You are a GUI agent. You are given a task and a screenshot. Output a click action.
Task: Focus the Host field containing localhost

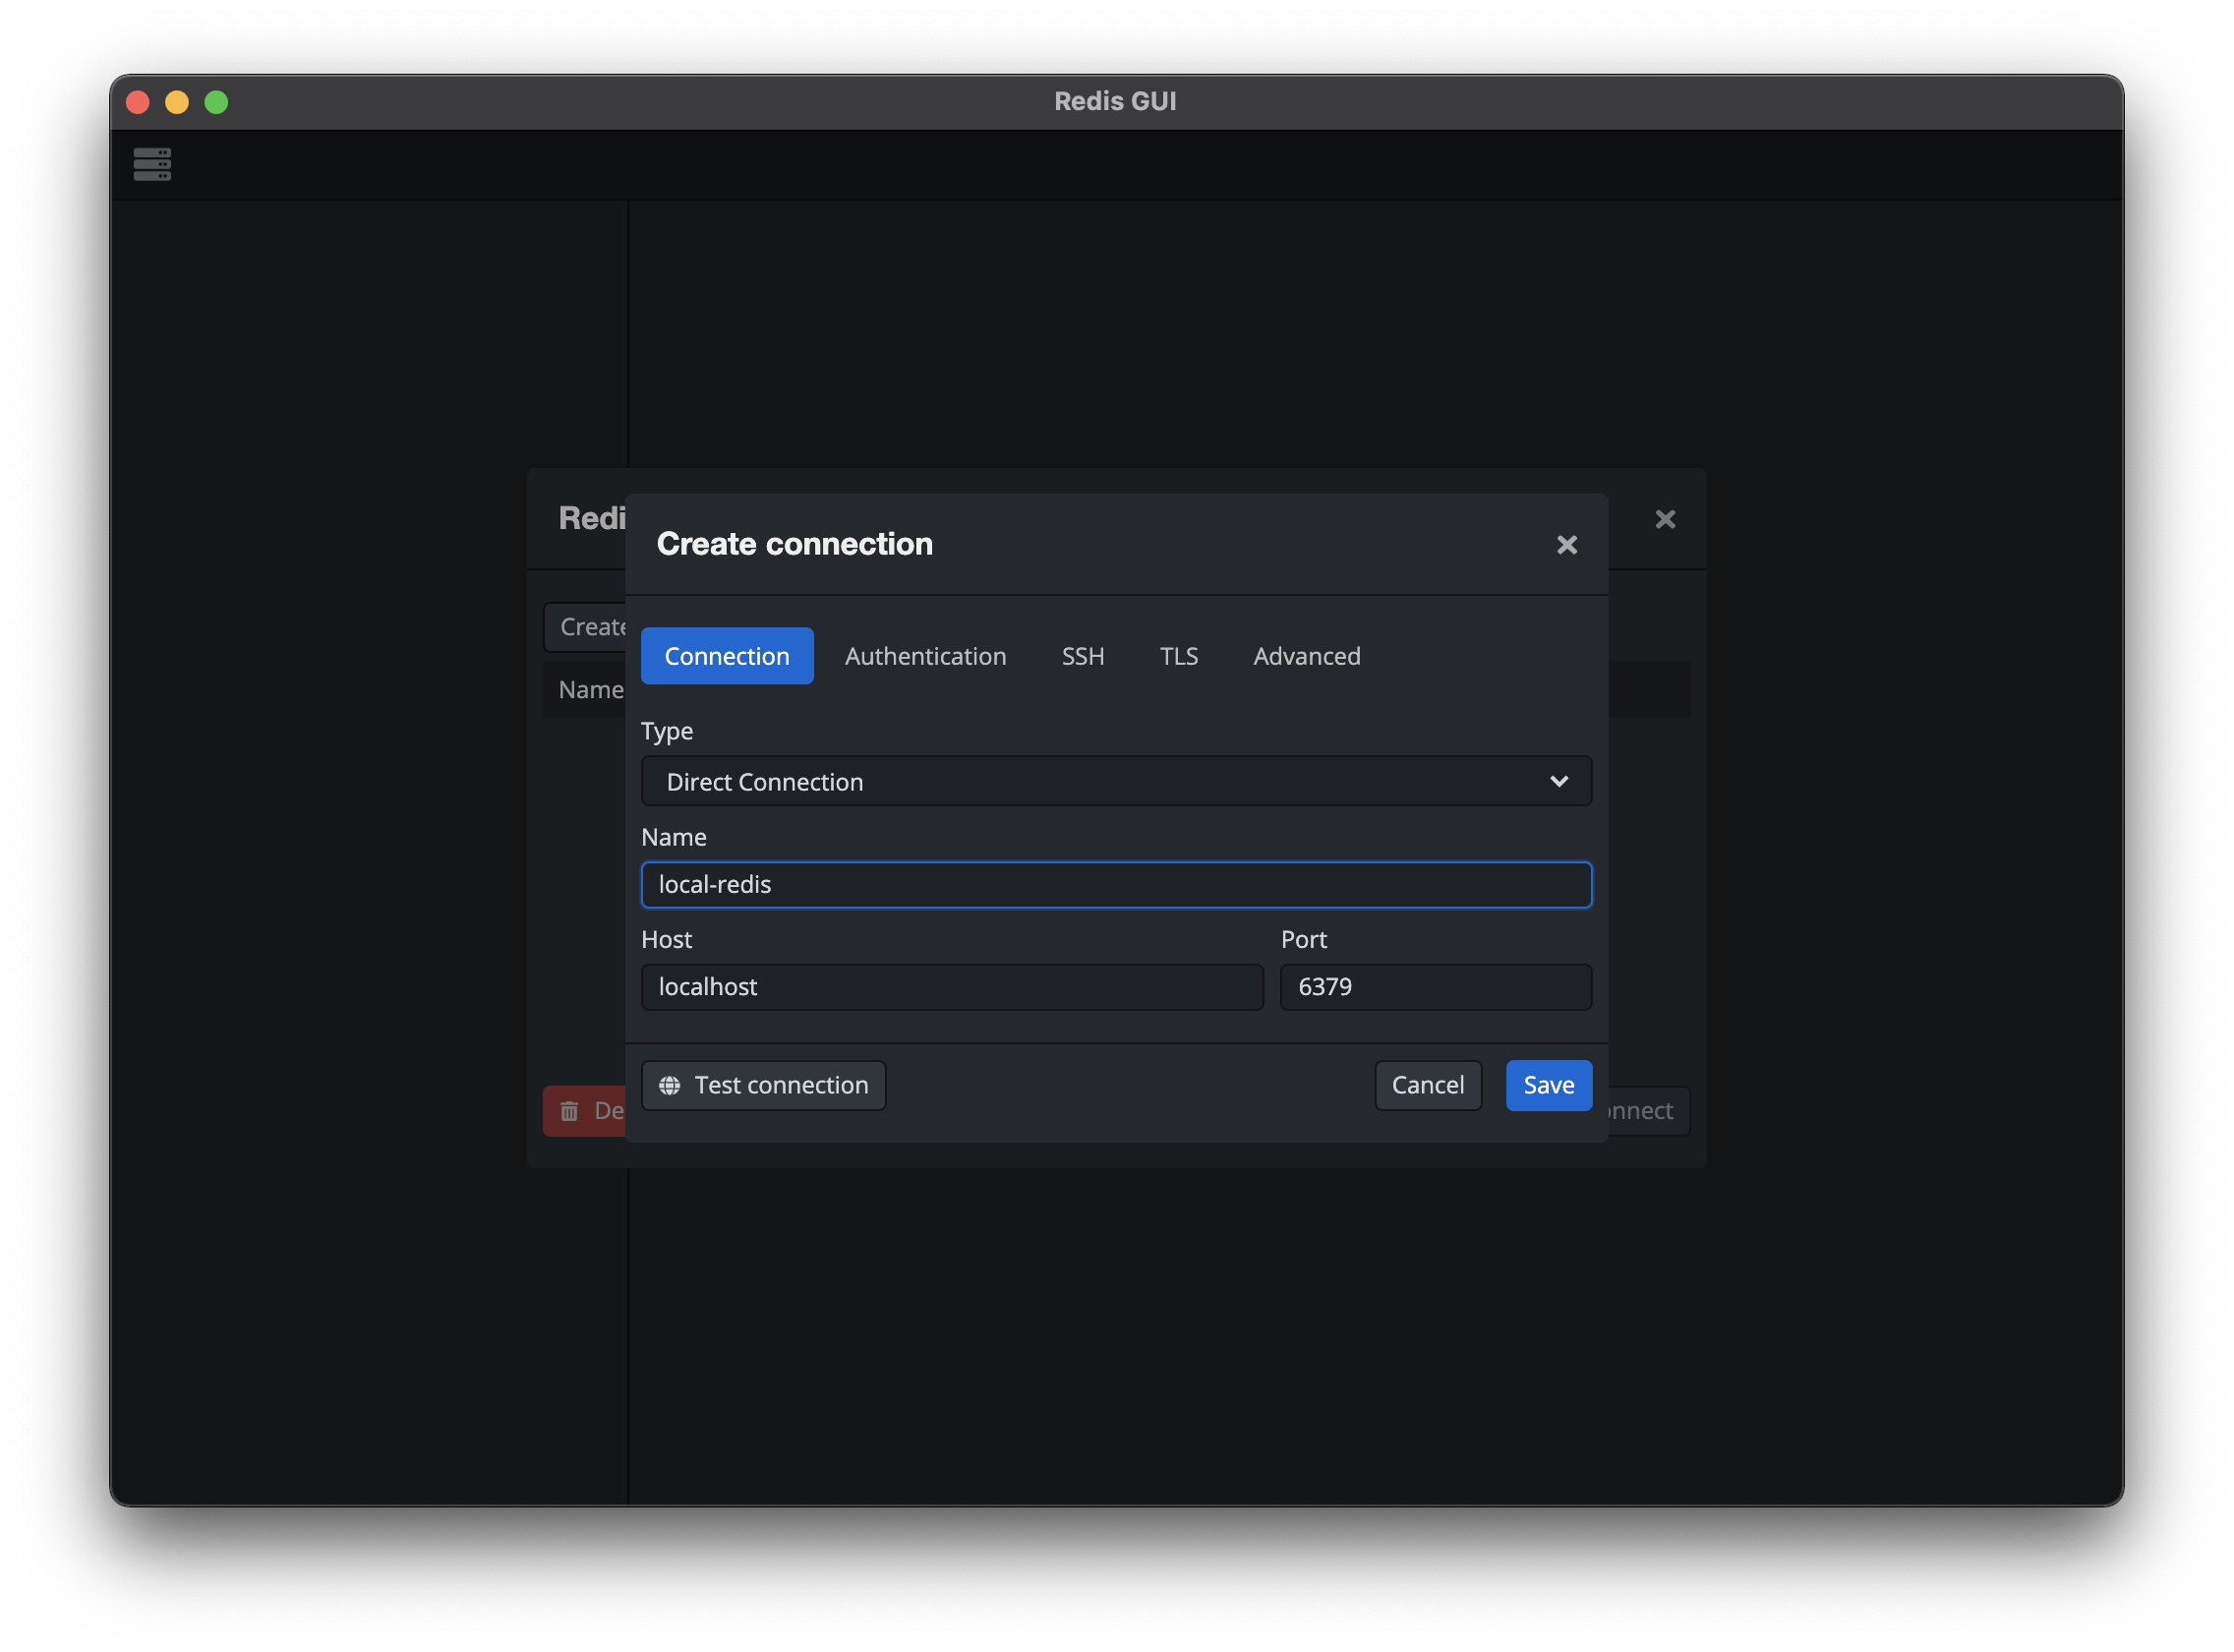click(x=951, y=987)
